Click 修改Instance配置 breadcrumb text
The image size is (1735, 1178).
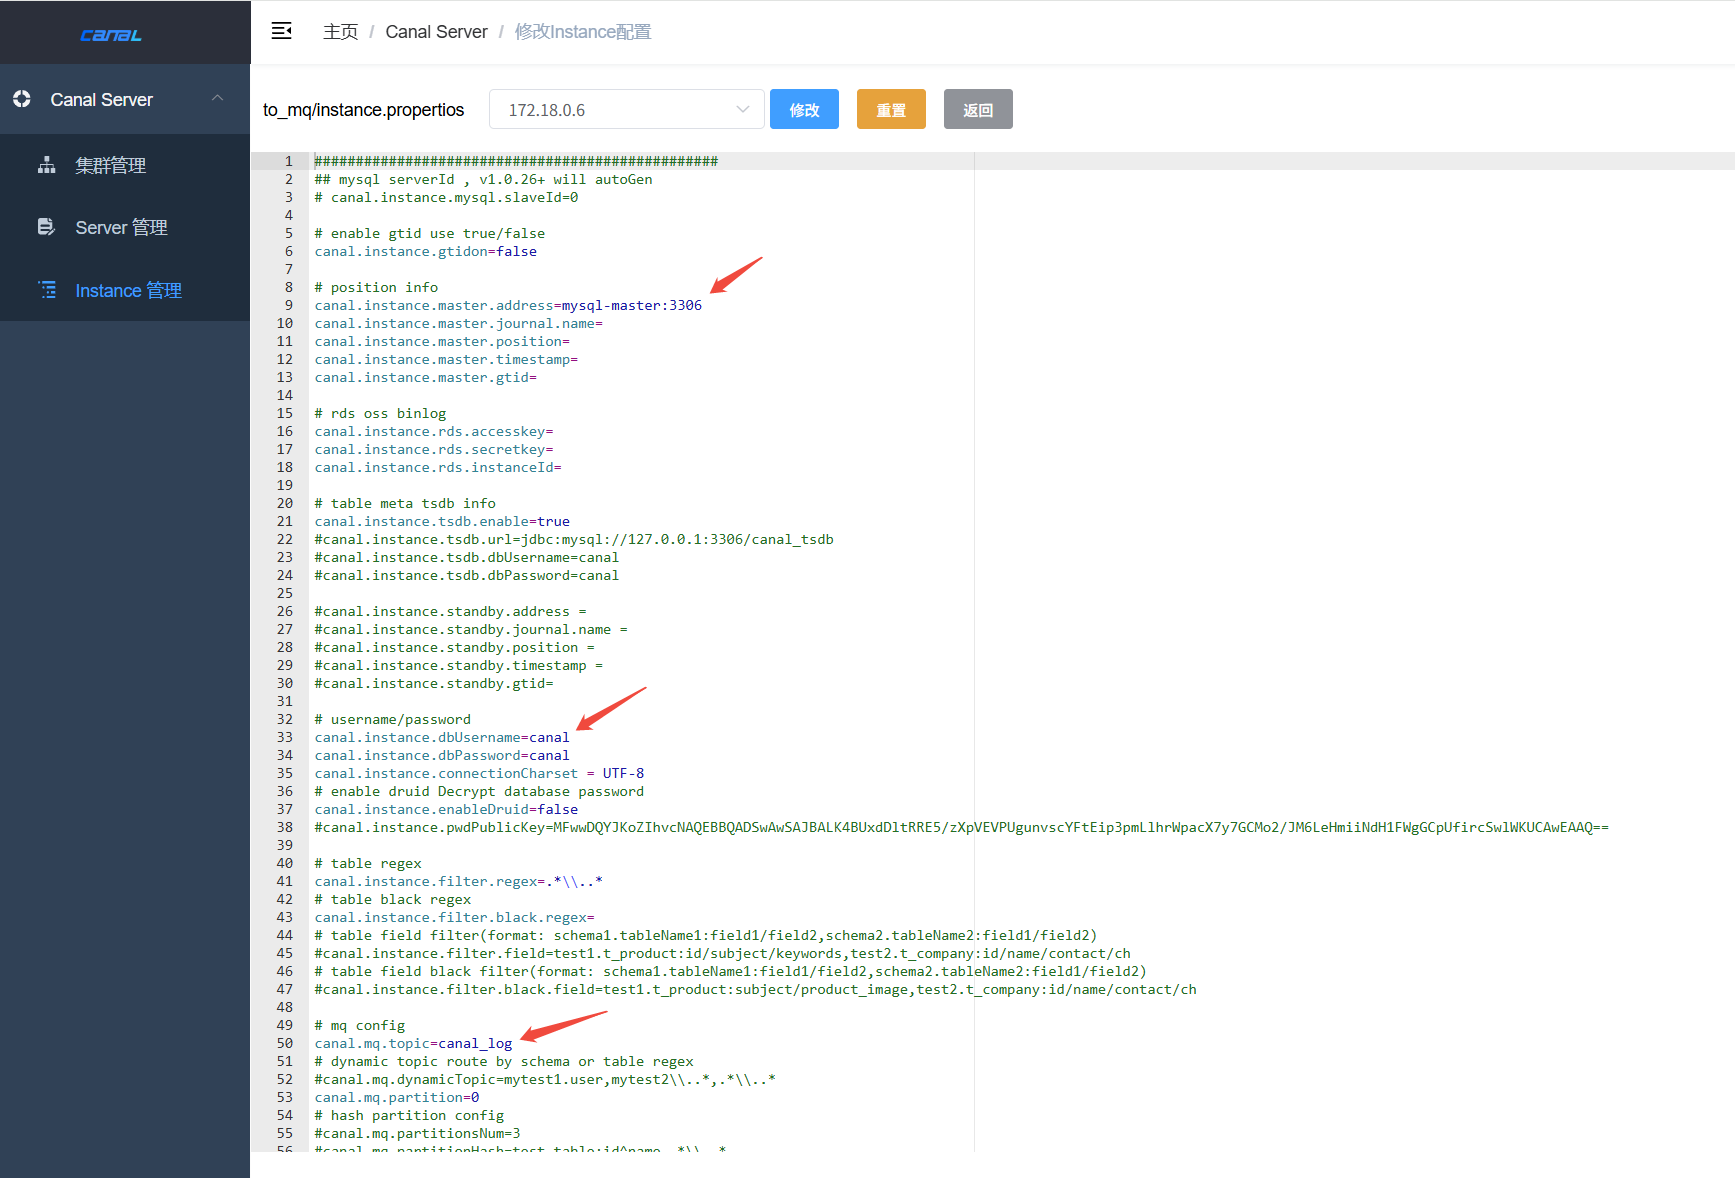point(583,32)
